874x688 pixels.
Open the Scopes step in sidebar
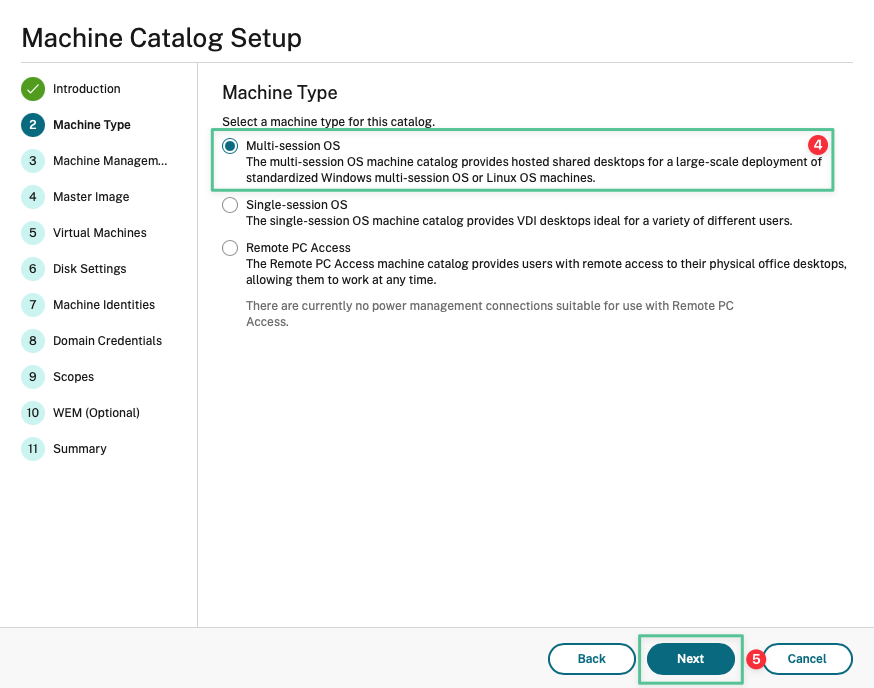pyautogui.click(x=73, y=377)
